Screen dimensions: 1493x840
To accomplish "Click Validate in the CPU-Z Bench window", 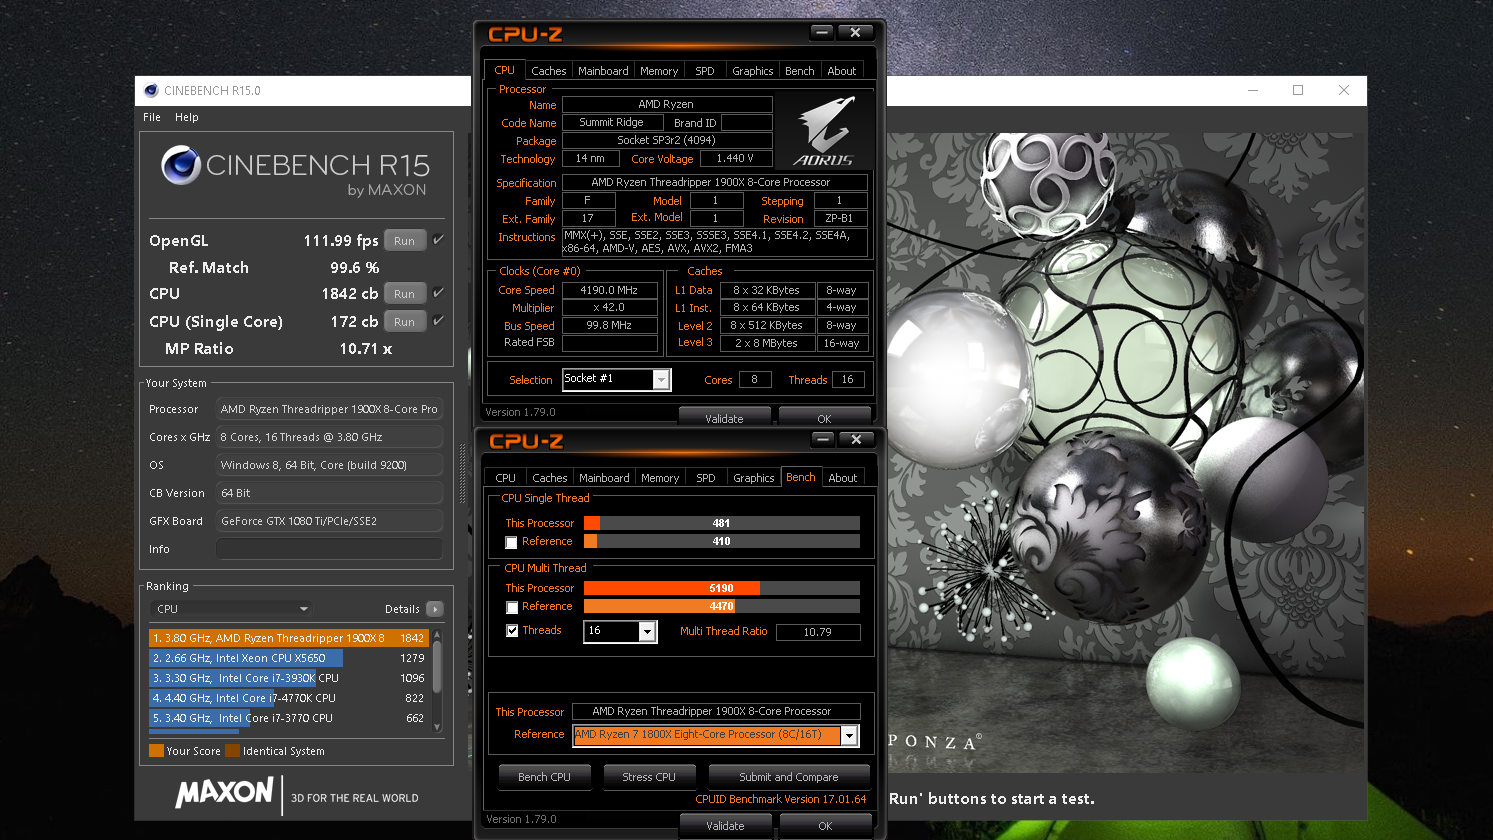I will coord(725,826).
